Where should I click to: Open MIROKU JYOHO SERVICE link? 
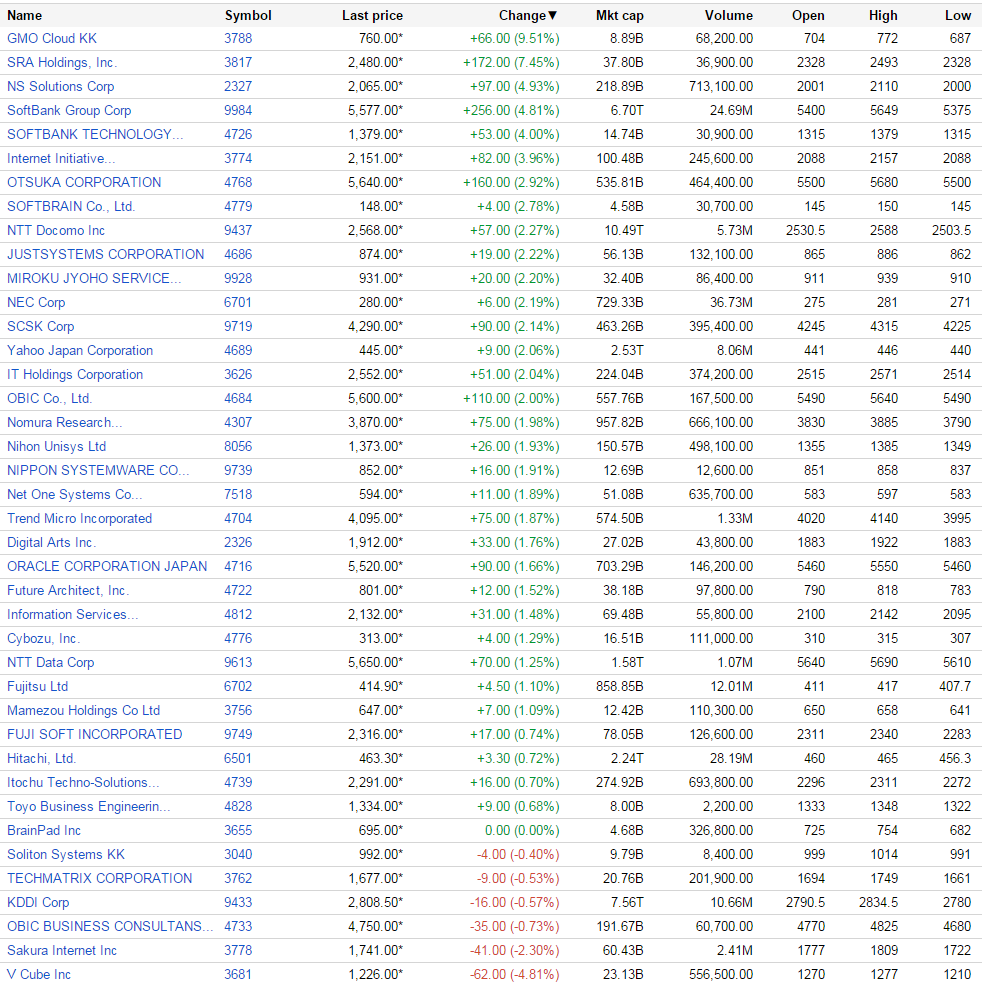click(94, 279)
